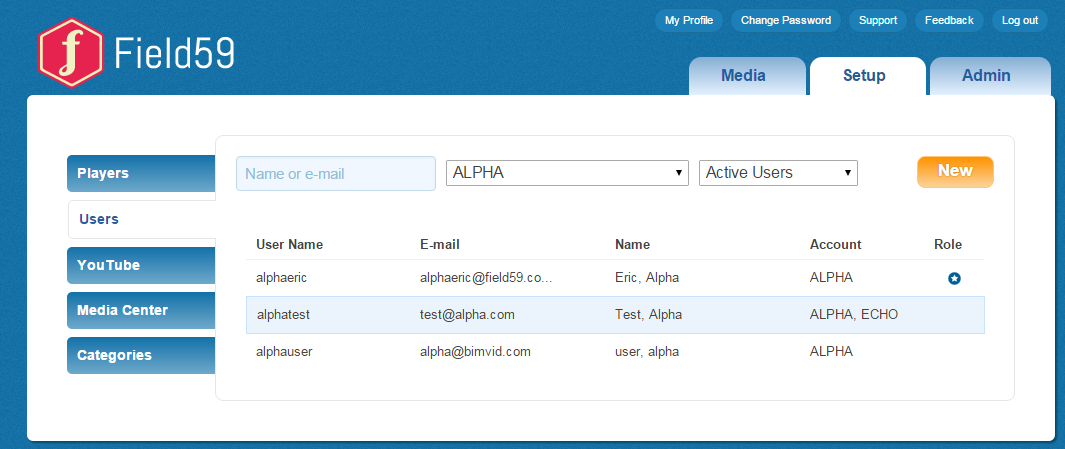Click the Feedback button

[948, 20]
